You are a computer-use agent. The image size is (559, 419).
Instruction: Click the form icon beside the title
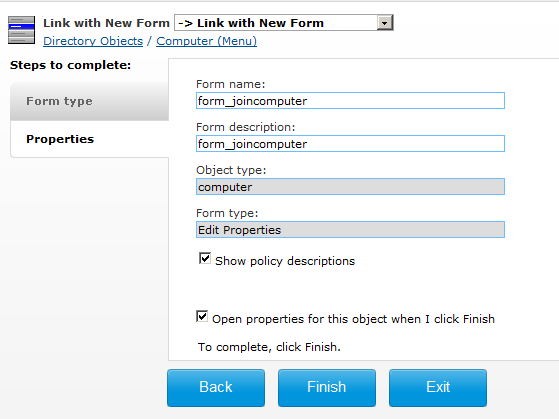pyautogui.click(x=21, y=30)
